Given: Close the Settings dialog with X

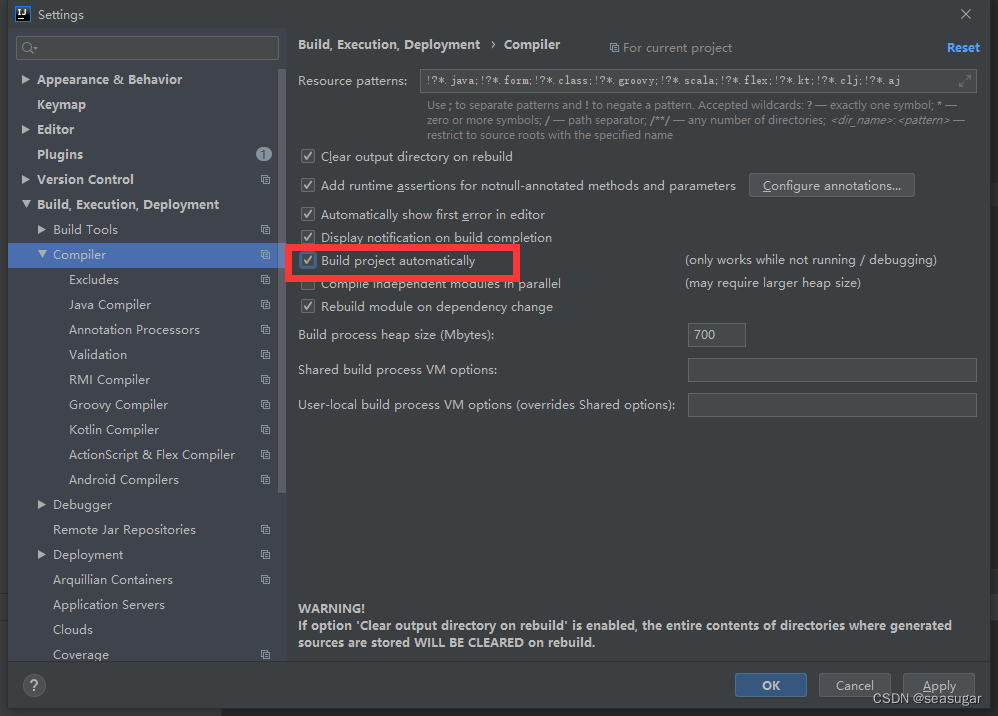Looking at the screenshot, I should coord(966,14).
